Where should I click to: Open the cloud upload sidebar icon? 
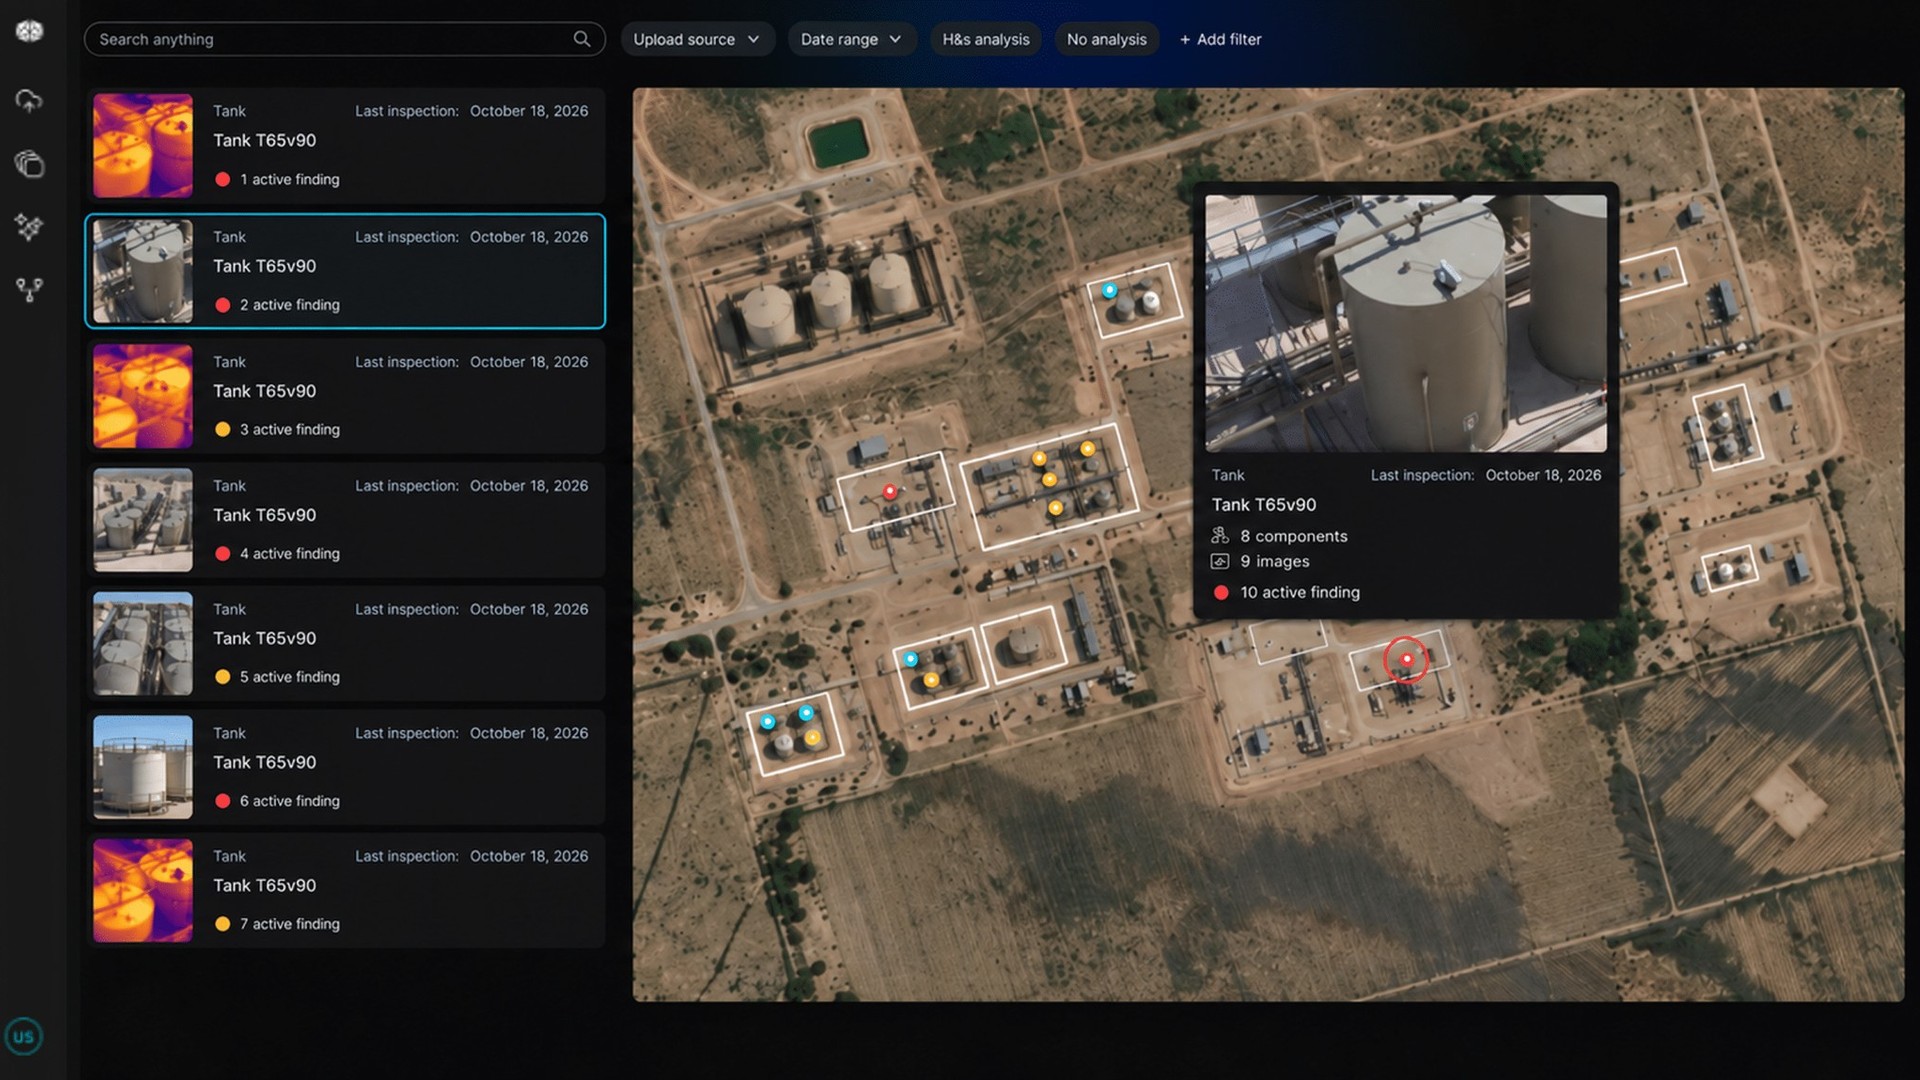pyautogui.click(x=29, y=100)
